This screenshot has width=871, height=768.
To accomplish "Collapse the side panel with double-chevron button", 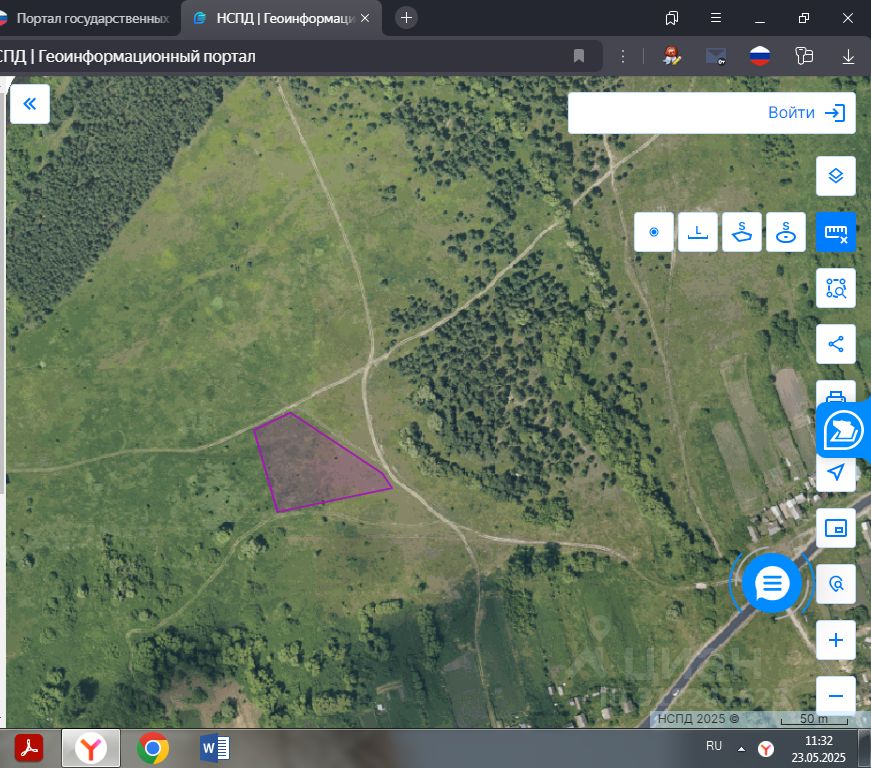I will pyautogui.click(x=30, y=104).
